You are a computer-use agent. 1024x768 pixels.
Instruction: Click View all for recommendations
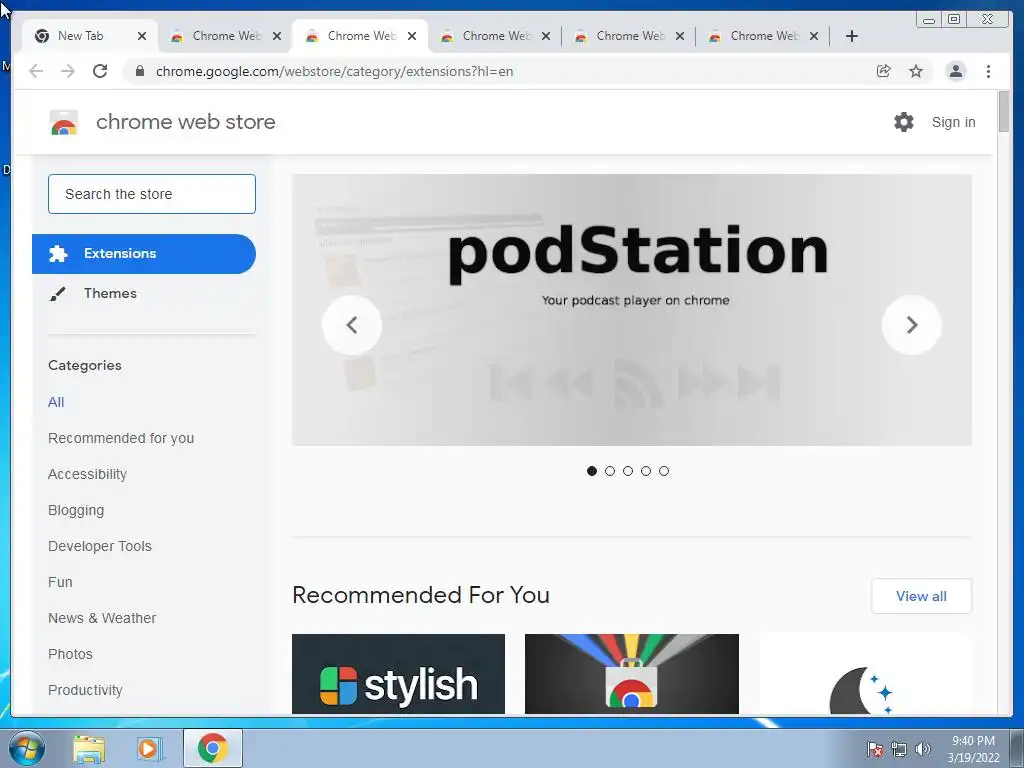click(x=921, y=596)
